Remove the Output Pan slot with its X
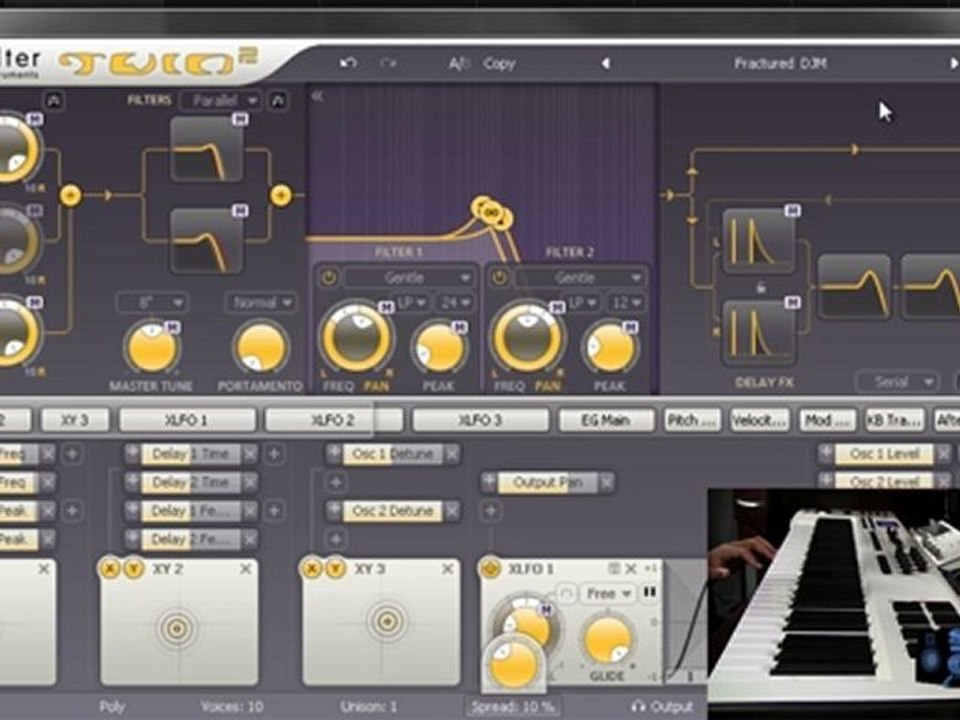Screen dimensions: 960x720 [x=607, y=482]
